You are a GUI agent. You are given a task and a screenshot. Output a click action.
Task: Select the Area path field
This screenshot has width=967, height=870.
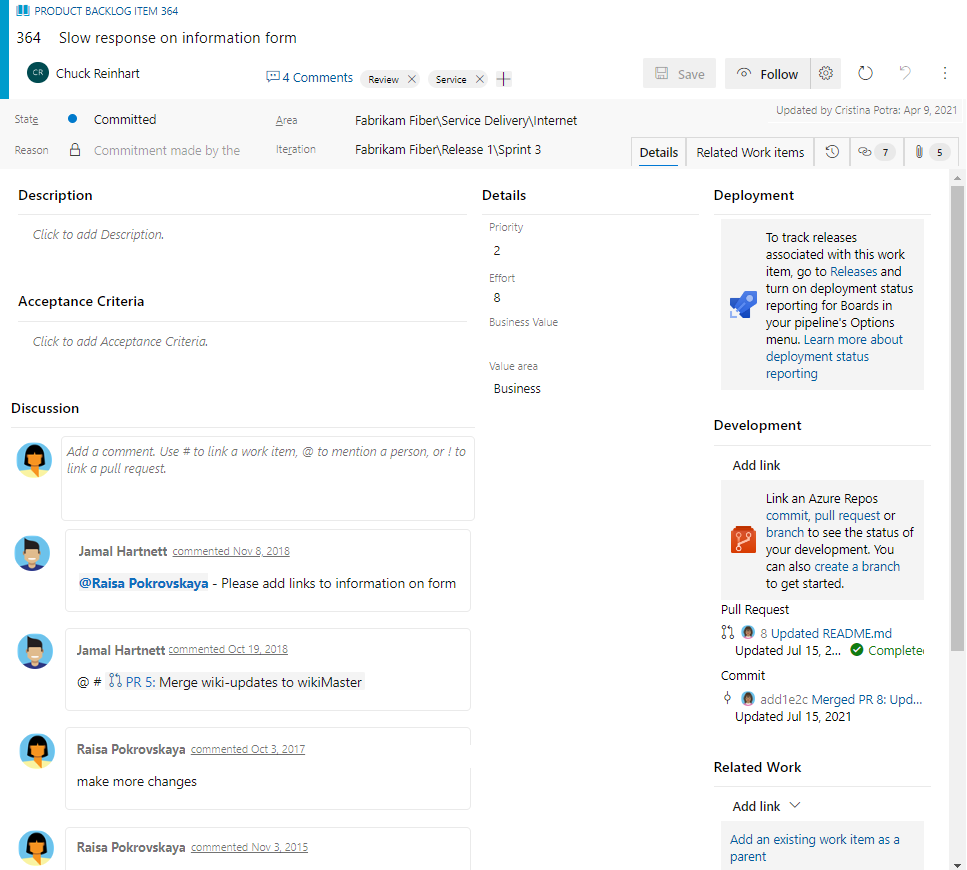point(466,121)
